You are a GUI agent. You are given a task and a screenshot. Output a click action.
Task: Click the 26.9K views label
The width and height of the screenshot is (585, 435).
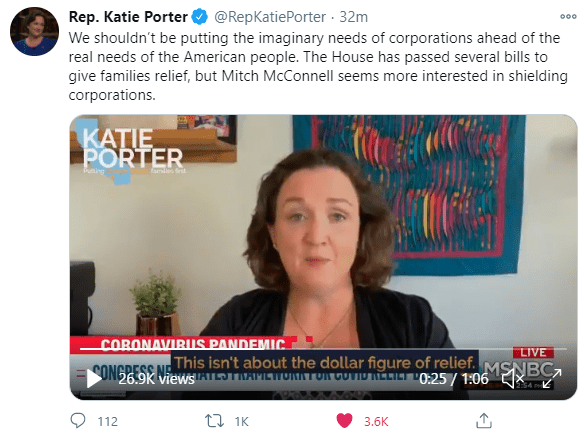pos(157,379)
